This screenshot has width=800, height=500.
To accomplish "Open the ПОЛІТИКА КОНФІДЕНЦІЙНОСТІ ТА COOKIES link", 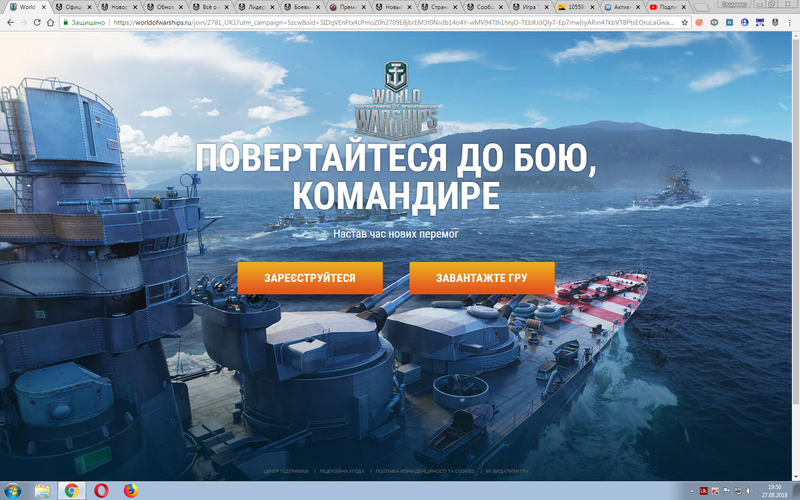I will click(425, 471).
